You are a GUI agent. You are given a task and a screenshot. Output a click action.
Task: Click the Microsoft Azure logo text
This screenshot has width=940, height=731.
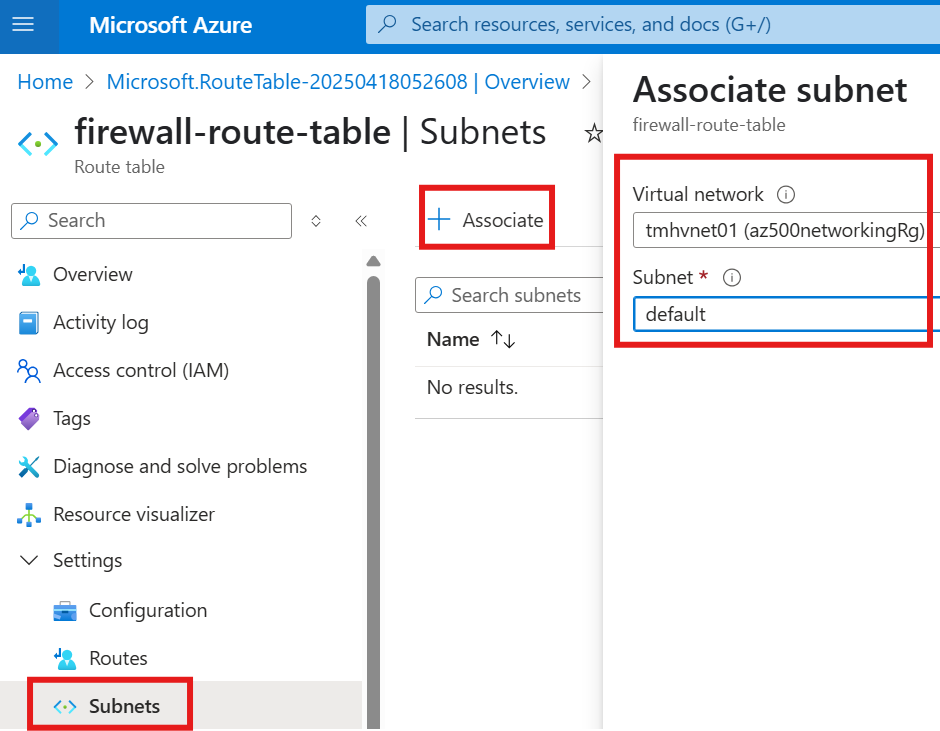(x=170, y=25)
